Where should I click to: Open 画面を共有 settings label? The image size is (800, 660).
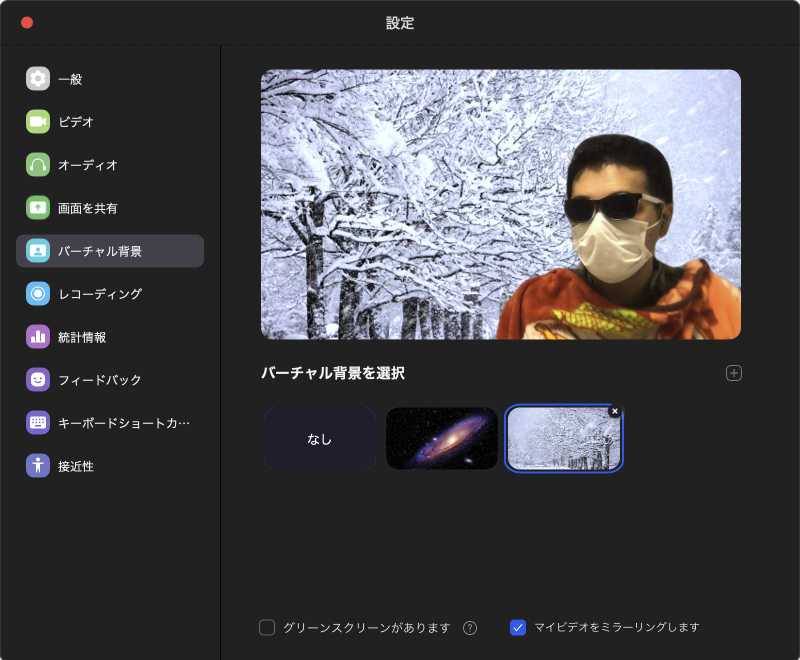pos(88,208)
